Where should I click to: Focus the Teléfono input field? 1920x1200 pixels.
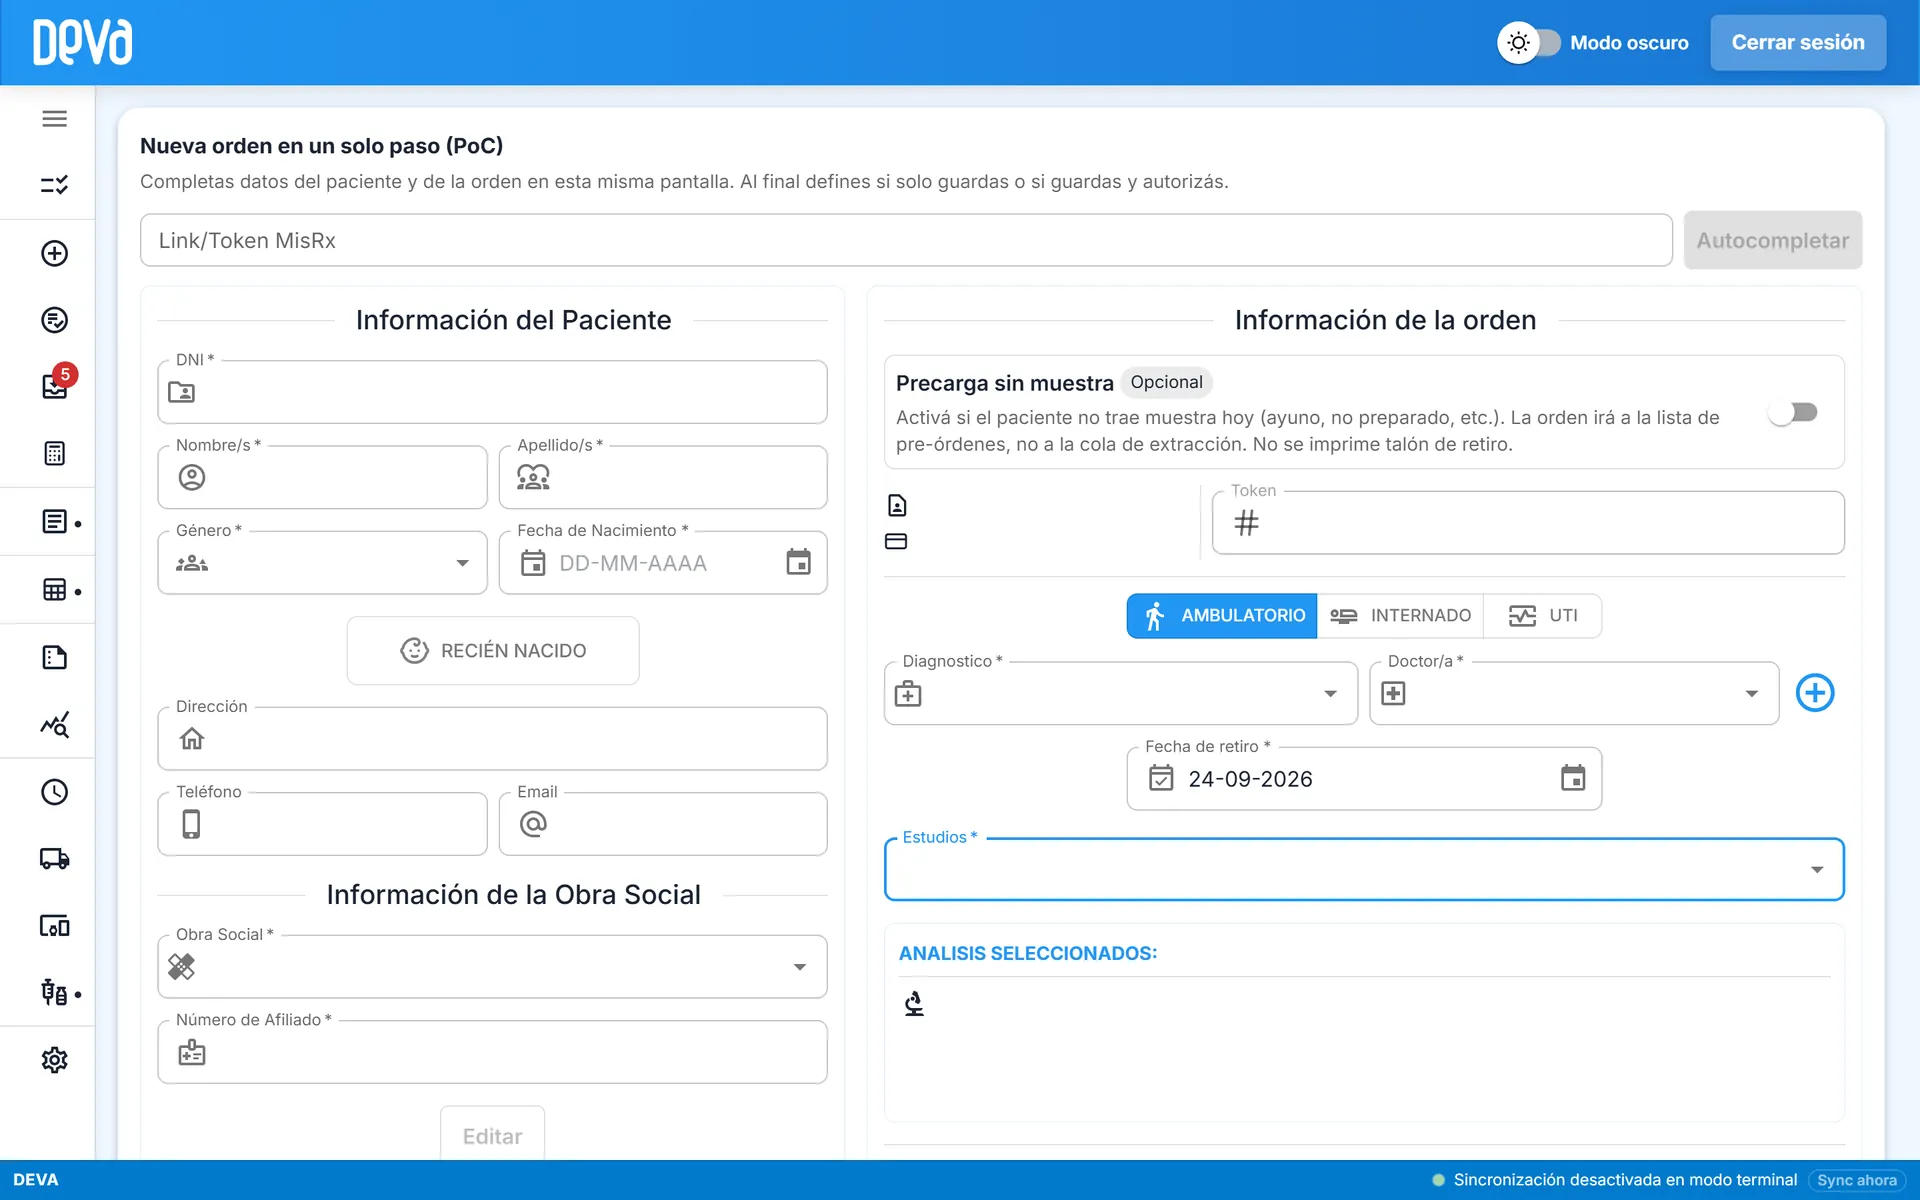322,824
